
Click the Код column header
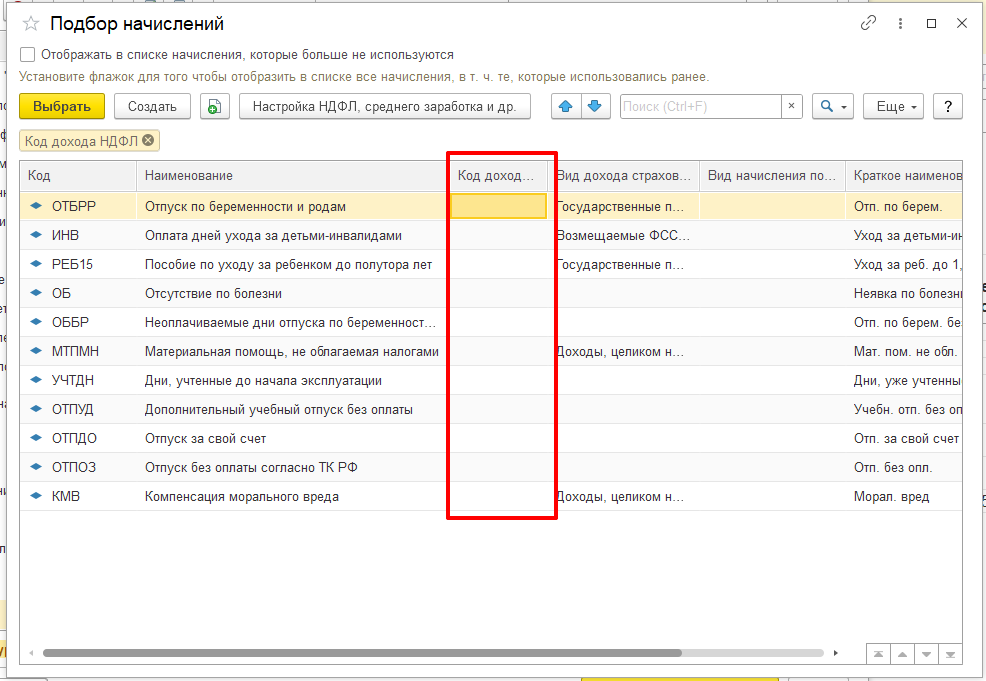click(78, 176)
